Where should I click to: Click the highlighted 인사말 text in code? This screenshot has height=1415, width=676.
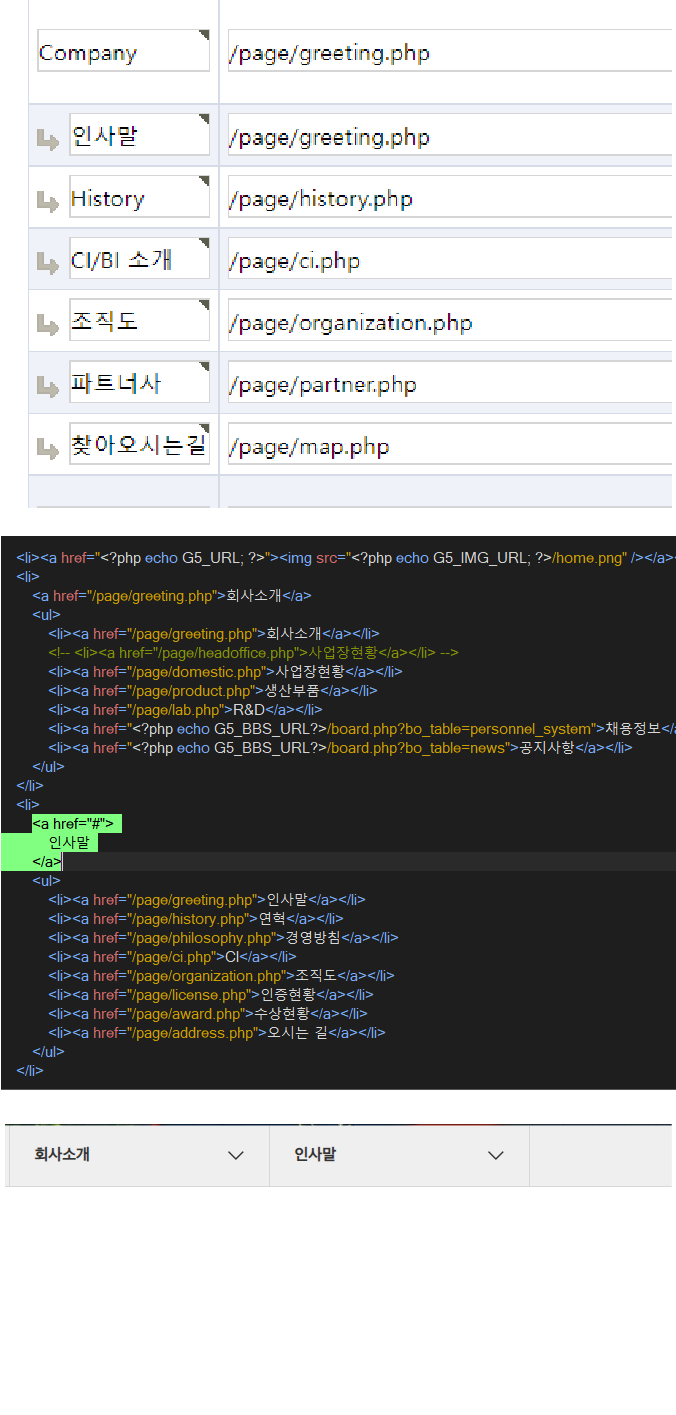[x=69, y=843]
